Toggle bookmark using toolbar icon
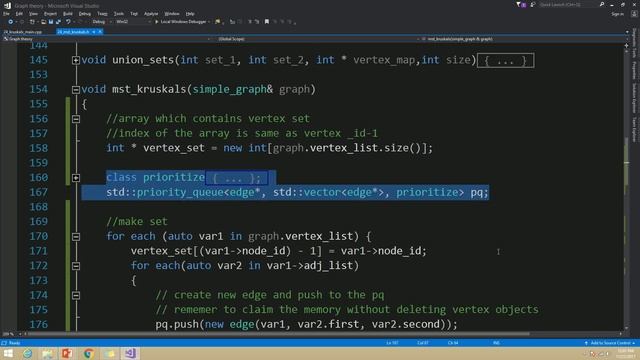 (x=267, y=22)
